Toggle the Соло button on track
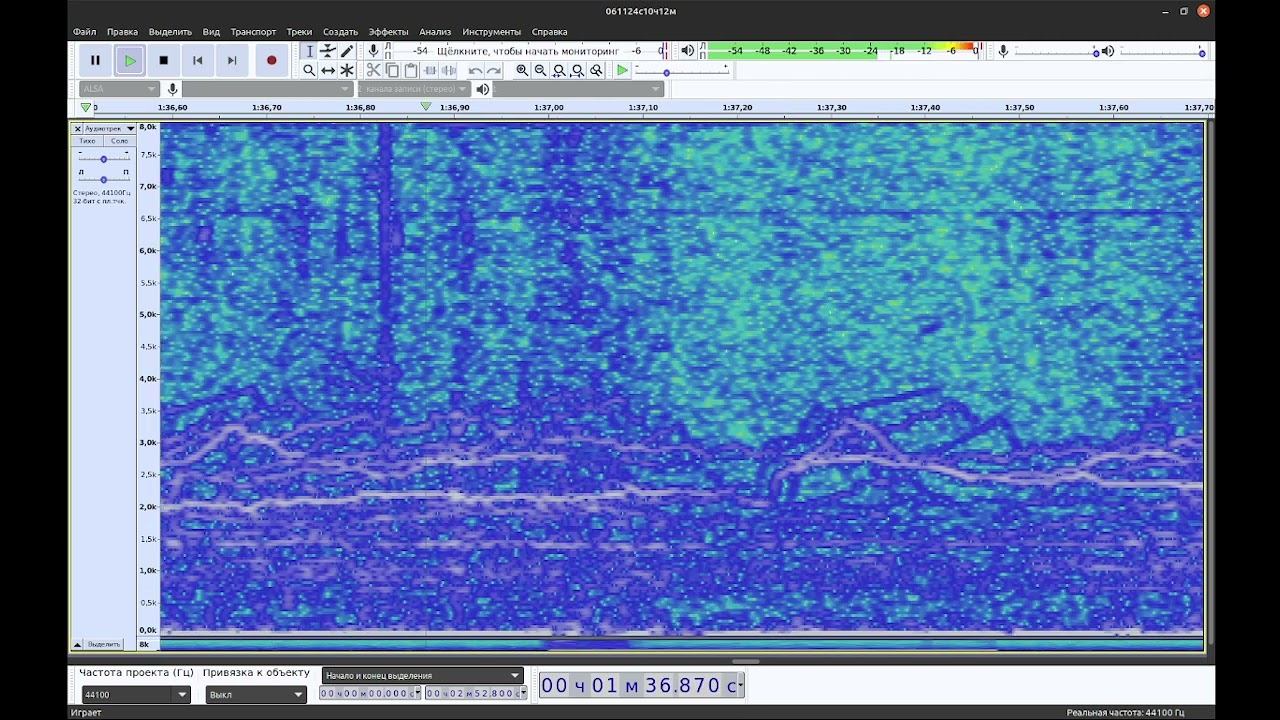Screen dimensions: 1280x720 [x=119, y=141]
